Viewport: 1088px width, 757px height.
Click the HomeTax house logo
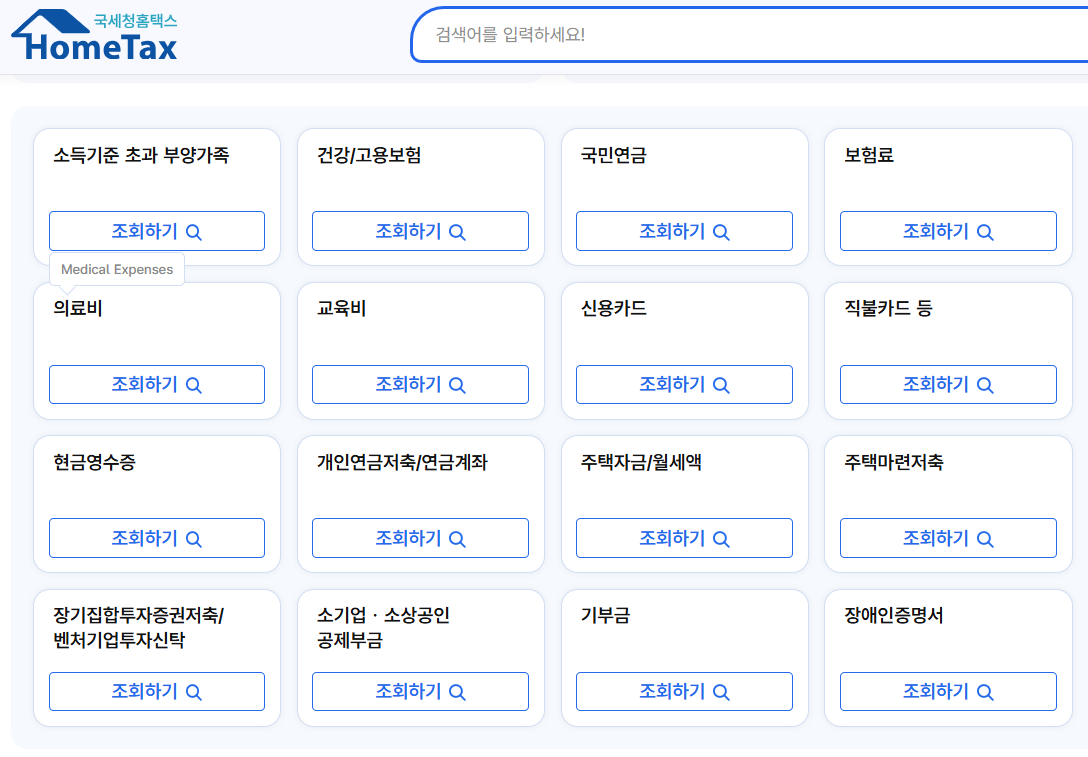click(94, 35)
